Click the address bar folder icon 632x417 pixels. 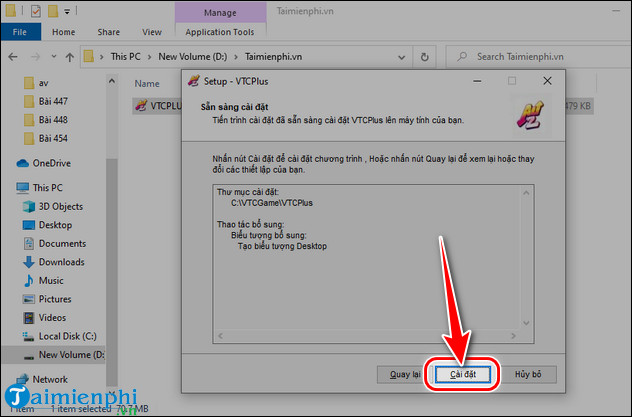89,56
